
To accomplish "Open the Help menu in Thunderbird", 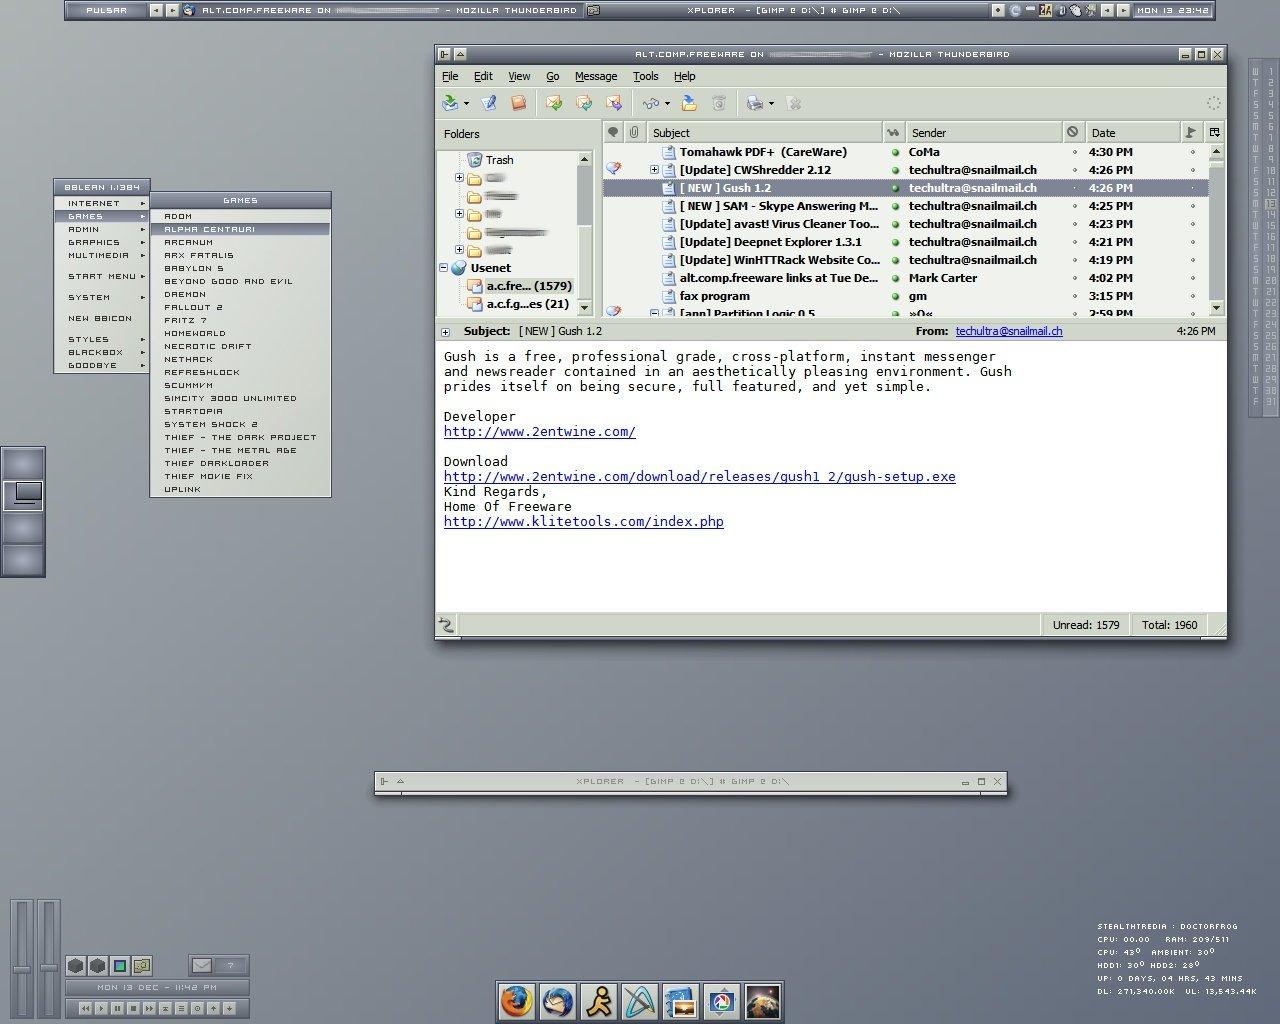I will click(684, 76).
